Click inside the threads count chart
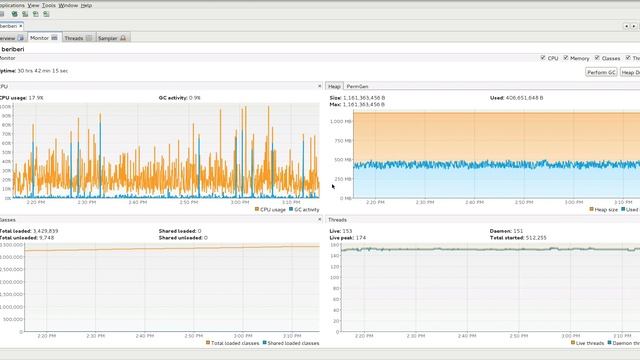Image resolution: width=640 pixels, height=360 pixels. (490, 288)
